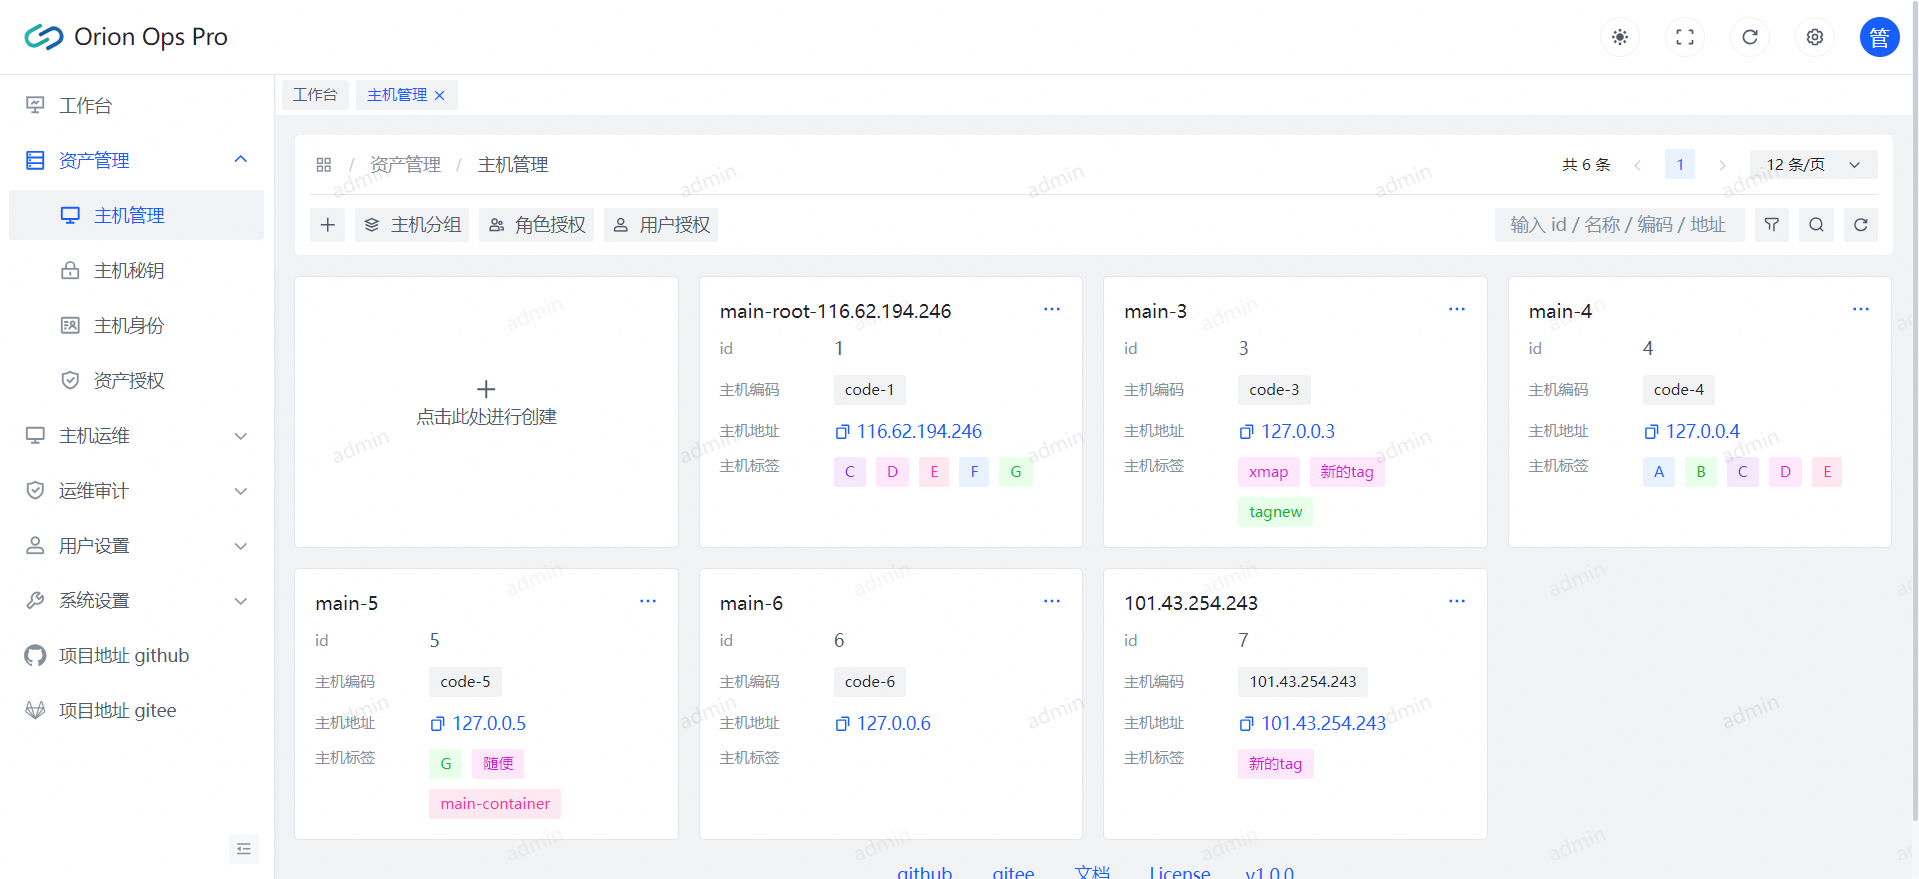
Task: Click the host search input field
Action: [1618, 225]
